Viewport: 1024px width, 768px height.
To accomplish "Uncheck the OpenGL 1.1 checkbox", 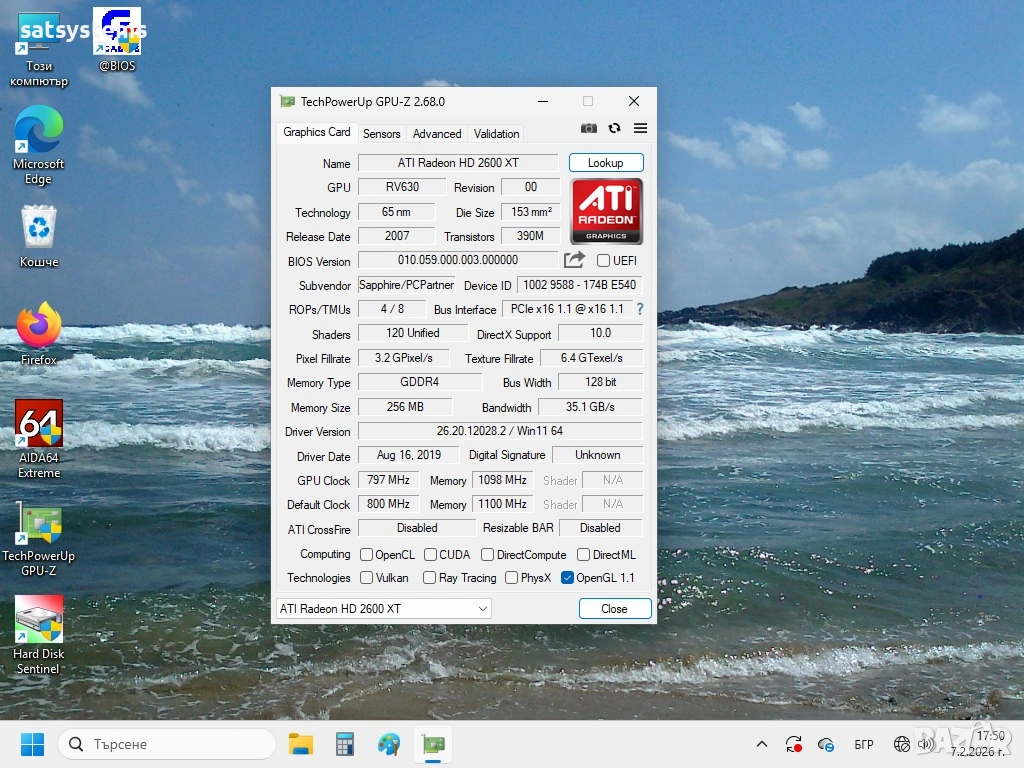I will [x=568, y=578].
